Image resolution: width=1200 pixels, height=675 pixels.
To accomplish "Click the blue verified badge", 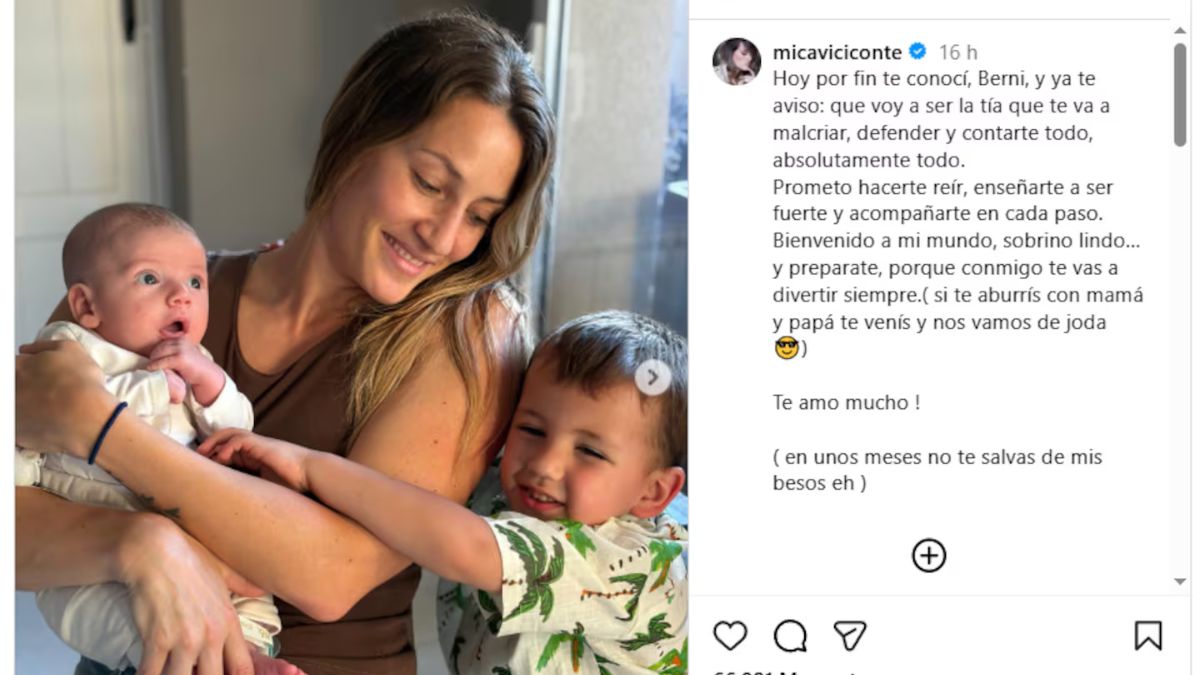I will [917, 52].
